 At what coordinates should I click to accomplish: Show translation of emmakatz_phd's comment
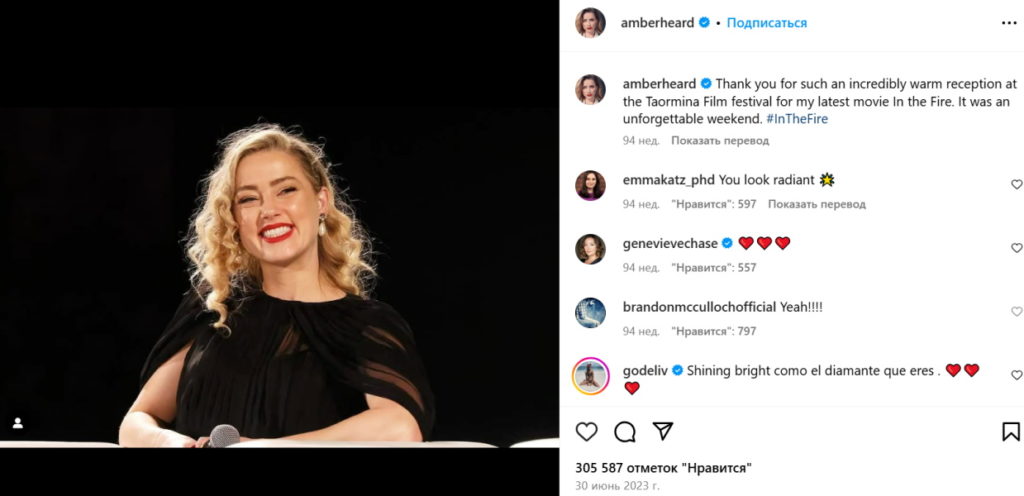pyautogui.click(x=817, y=204)
